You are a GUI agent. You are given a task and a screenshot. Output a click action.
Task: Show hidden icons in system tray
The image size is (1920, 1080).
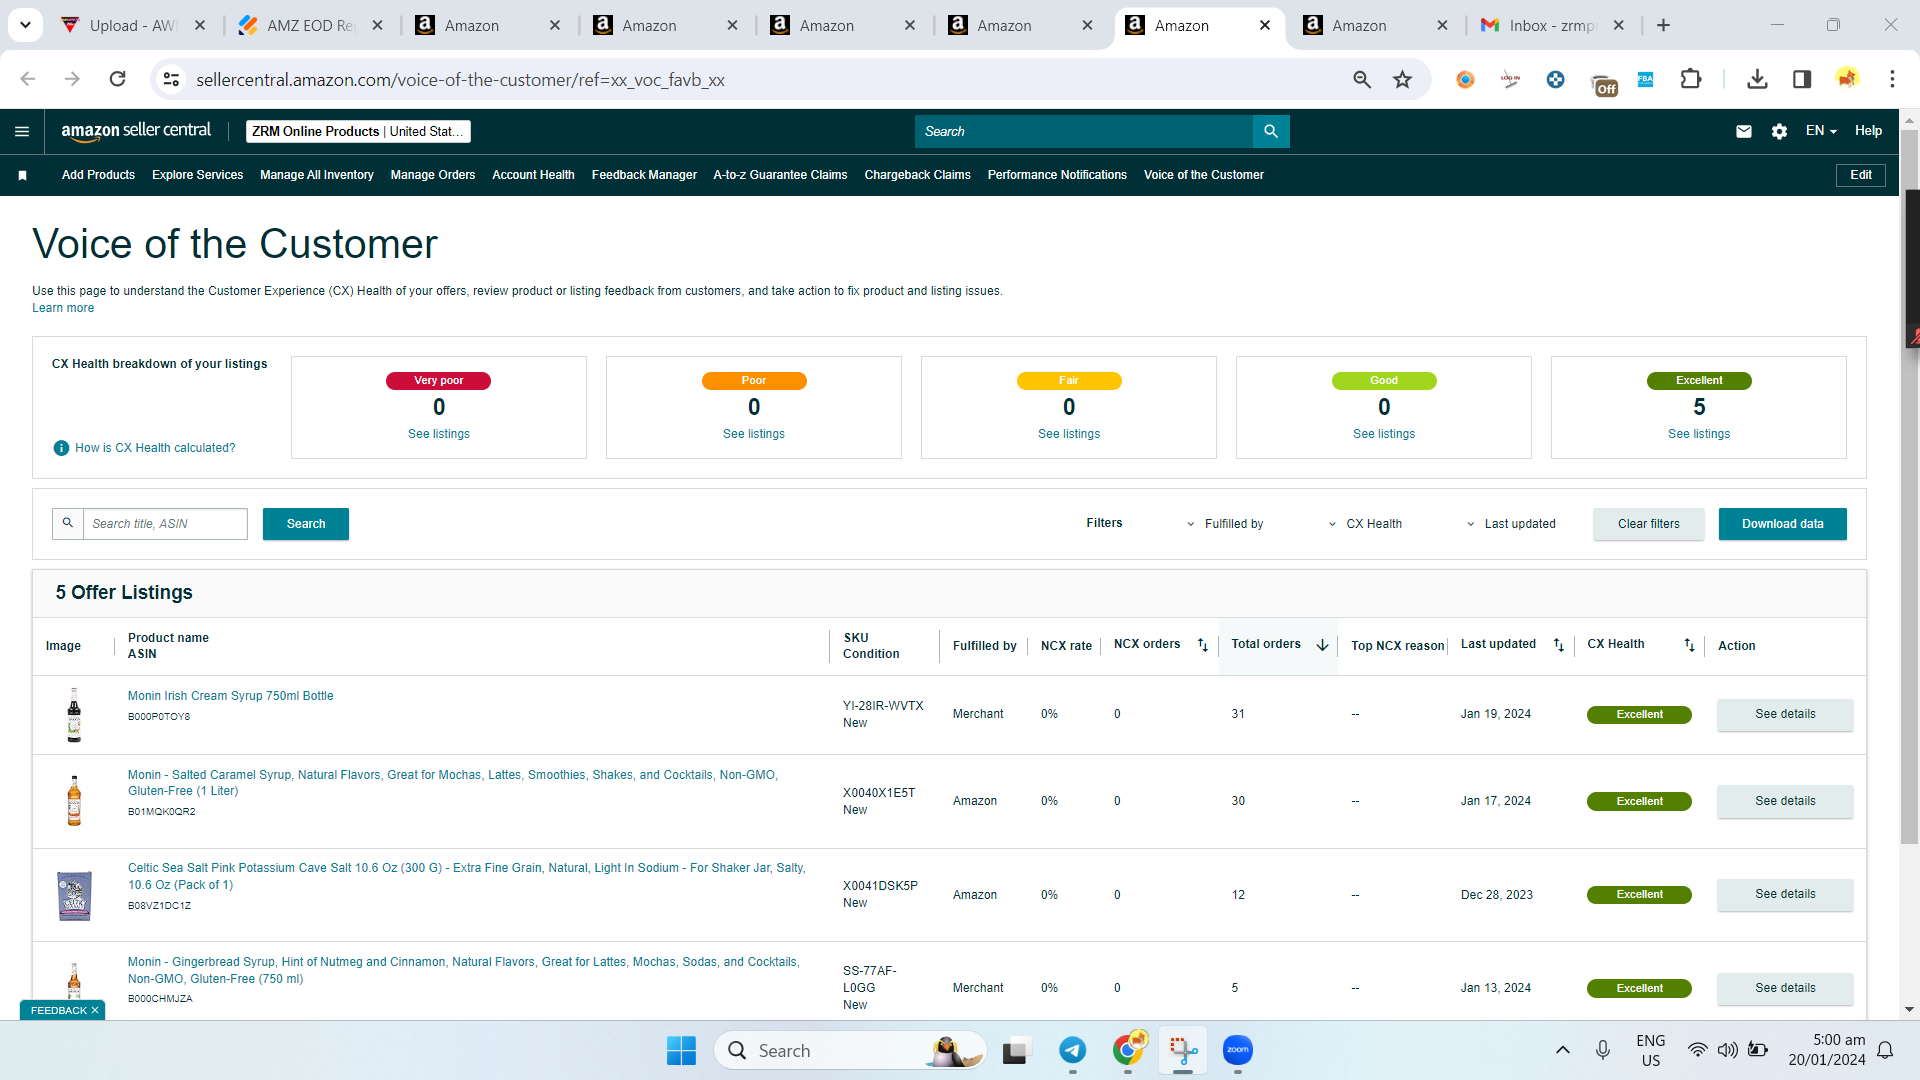pyautogui.click(x=1562, y=1050)
